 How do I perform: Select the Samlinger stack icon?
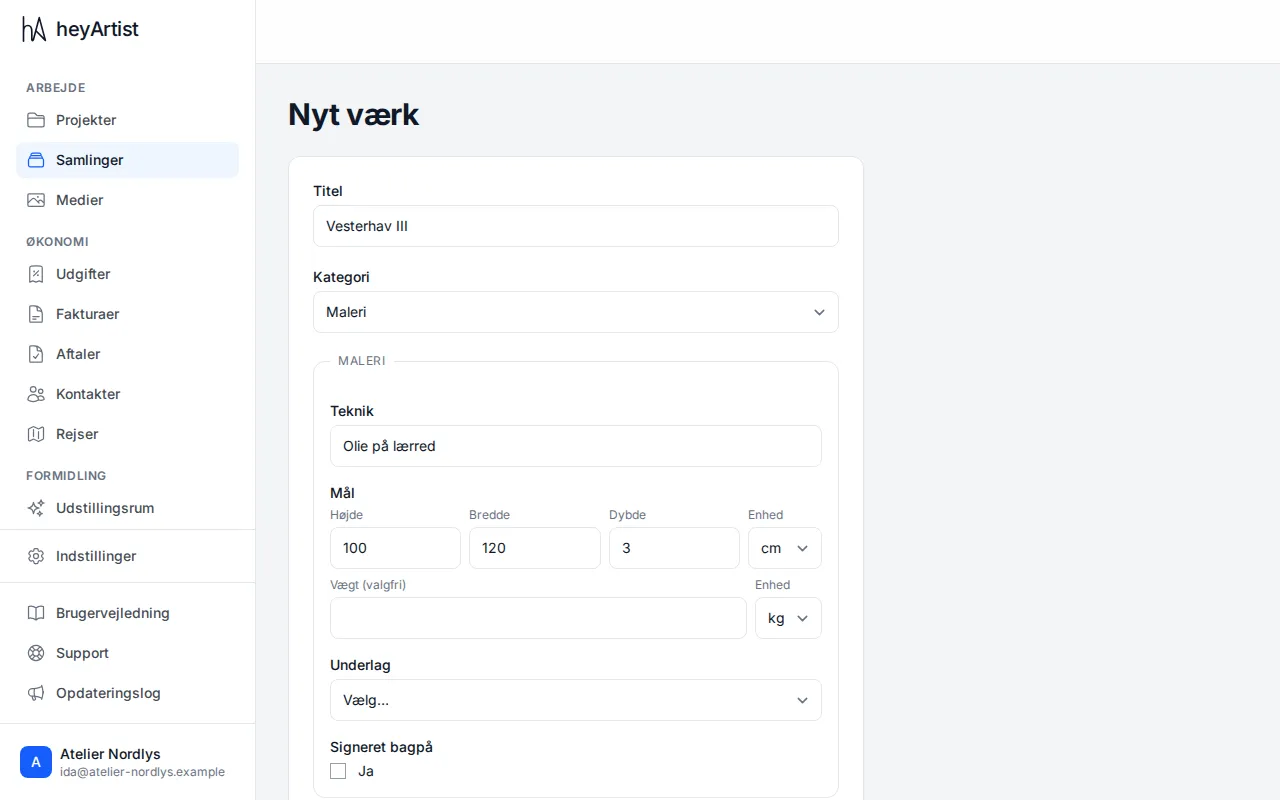point(36,160)
